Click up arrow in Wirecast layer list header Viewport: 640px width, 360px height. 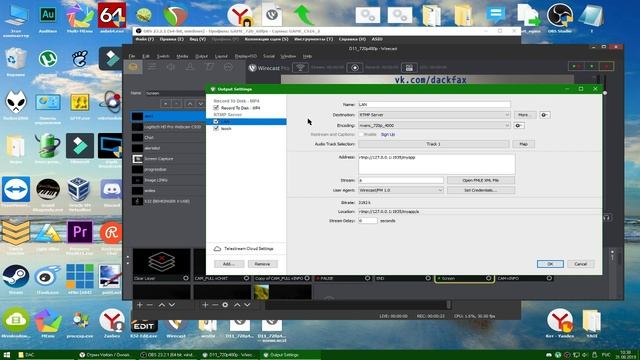[x=190, y=104]
